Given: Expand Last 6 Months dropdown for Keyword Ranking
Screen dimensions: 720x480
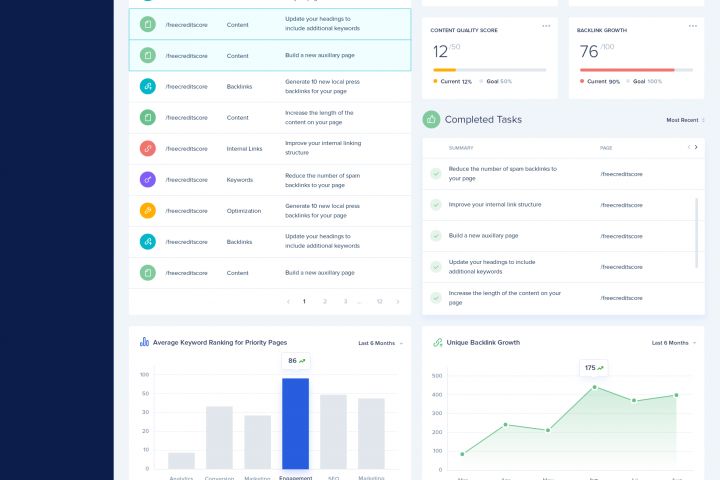Looking at the screenshot, I should [381, 343].
